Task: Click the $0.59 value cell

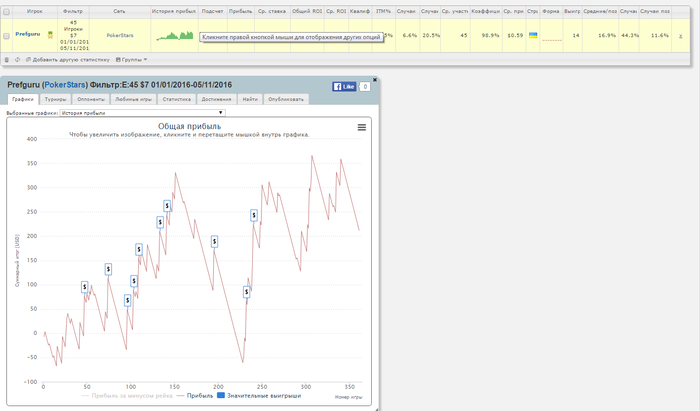Action: click(515, 35)
